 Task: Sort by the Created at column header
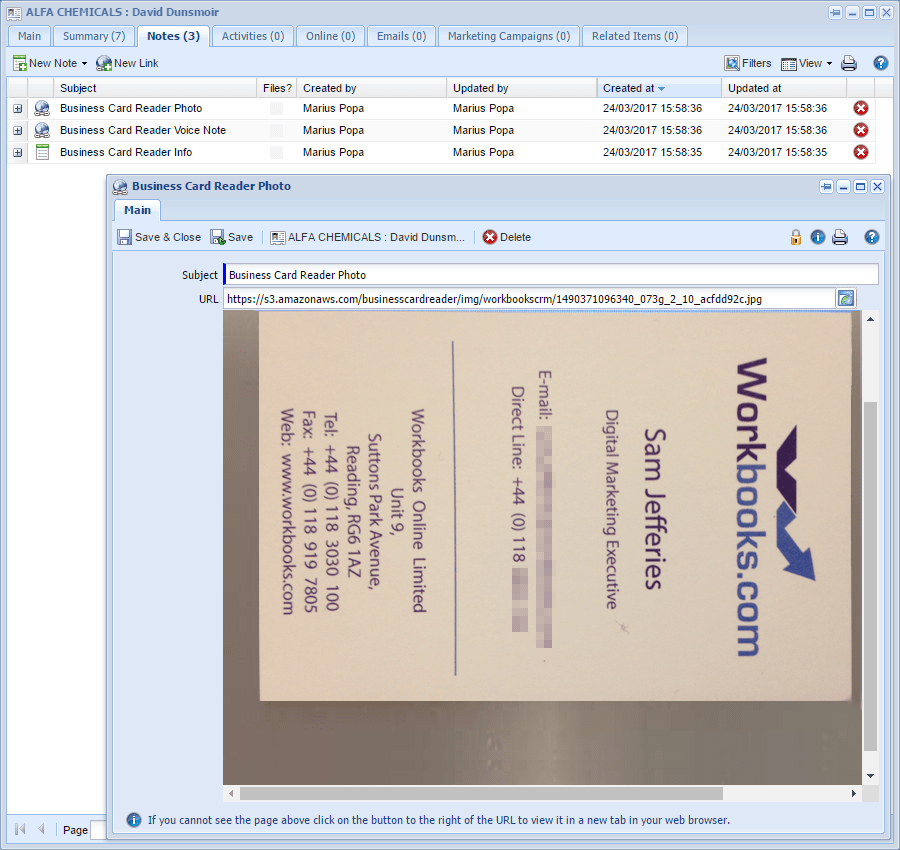[x=659, y=88]
